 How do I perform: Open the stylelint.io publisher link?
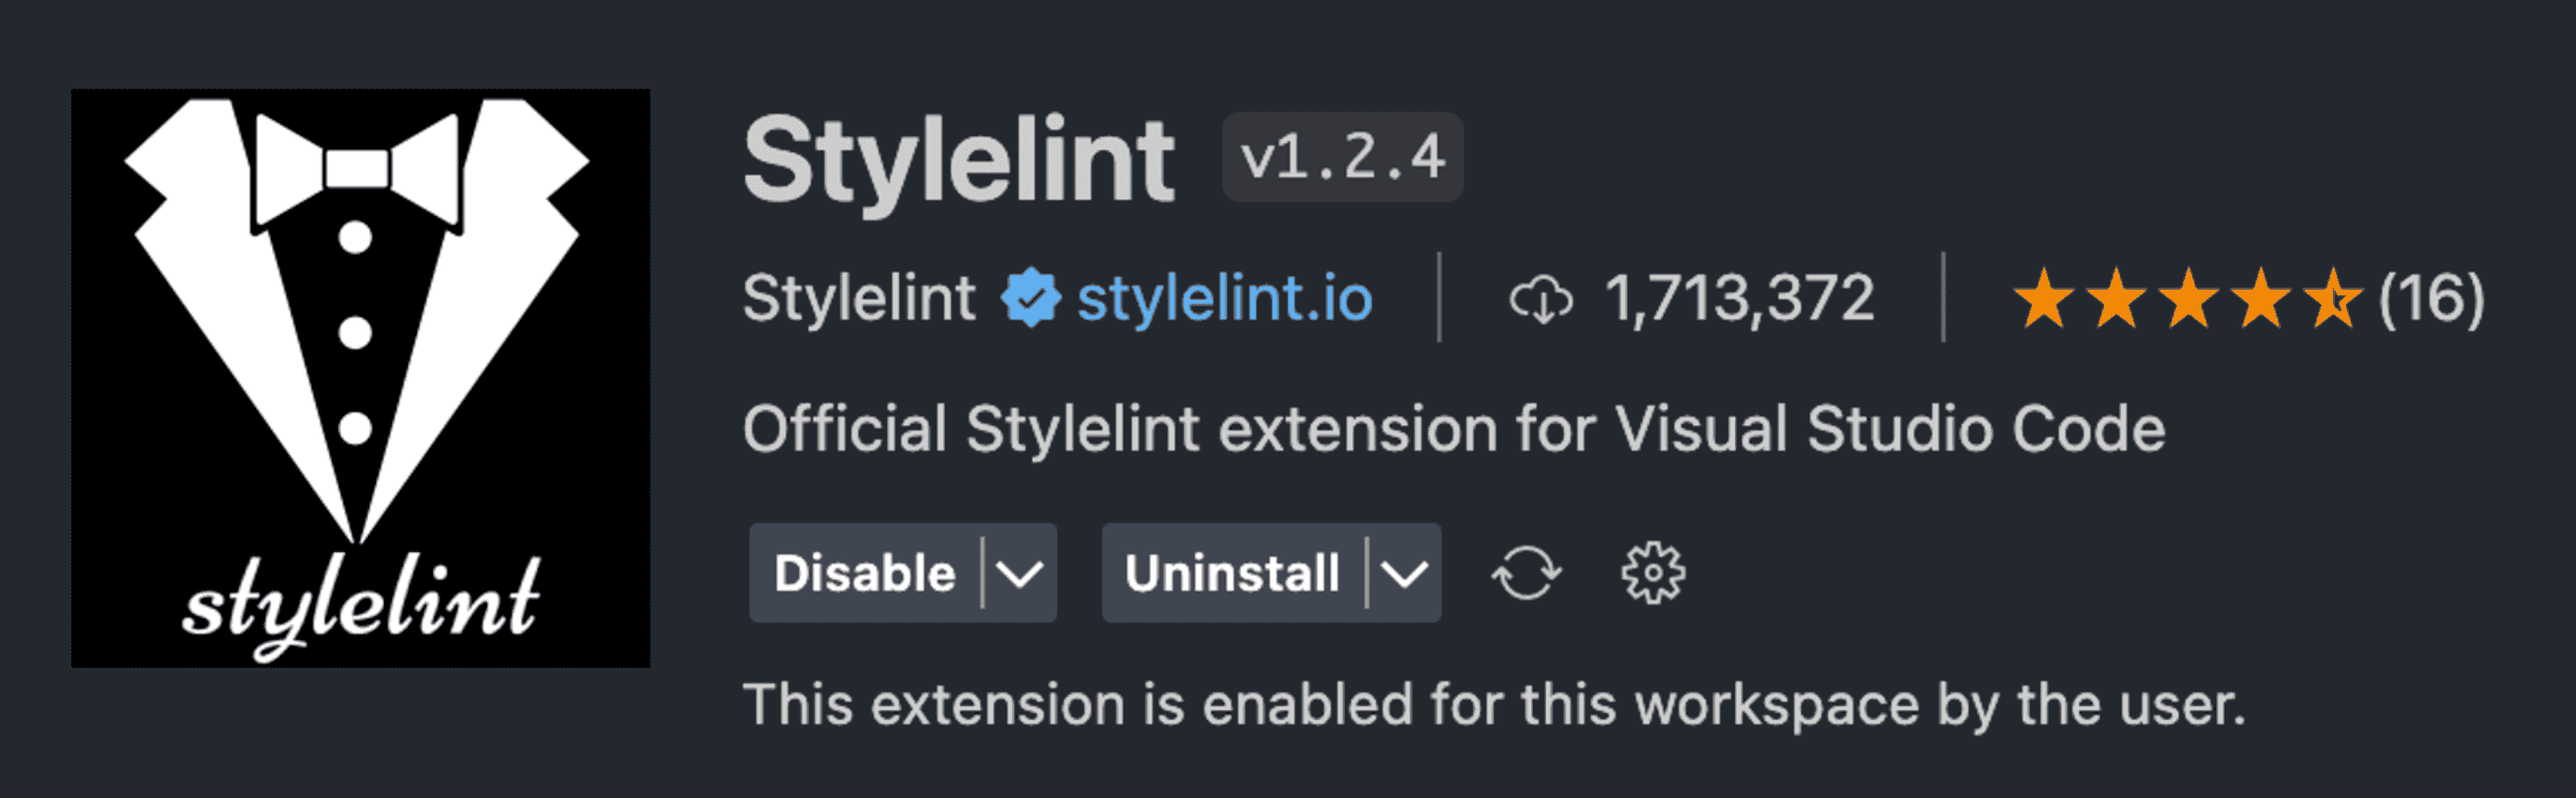[x=1224, y=298]
